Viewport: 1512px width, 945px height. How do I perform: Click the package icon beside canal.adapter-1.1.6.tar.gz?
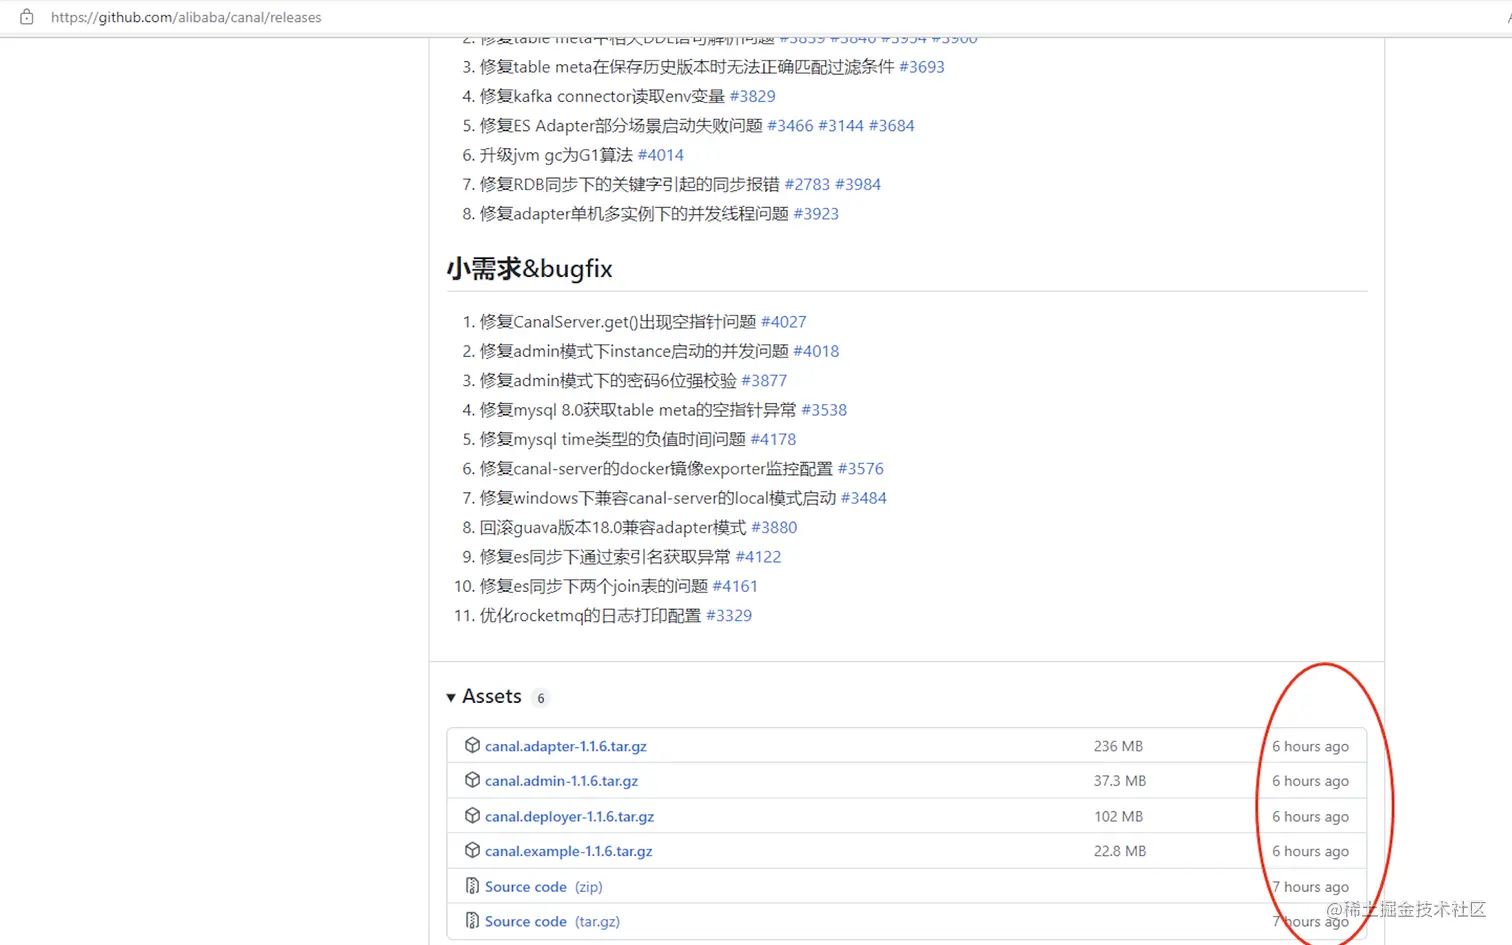pyautogui.click(x=472, y=746)
